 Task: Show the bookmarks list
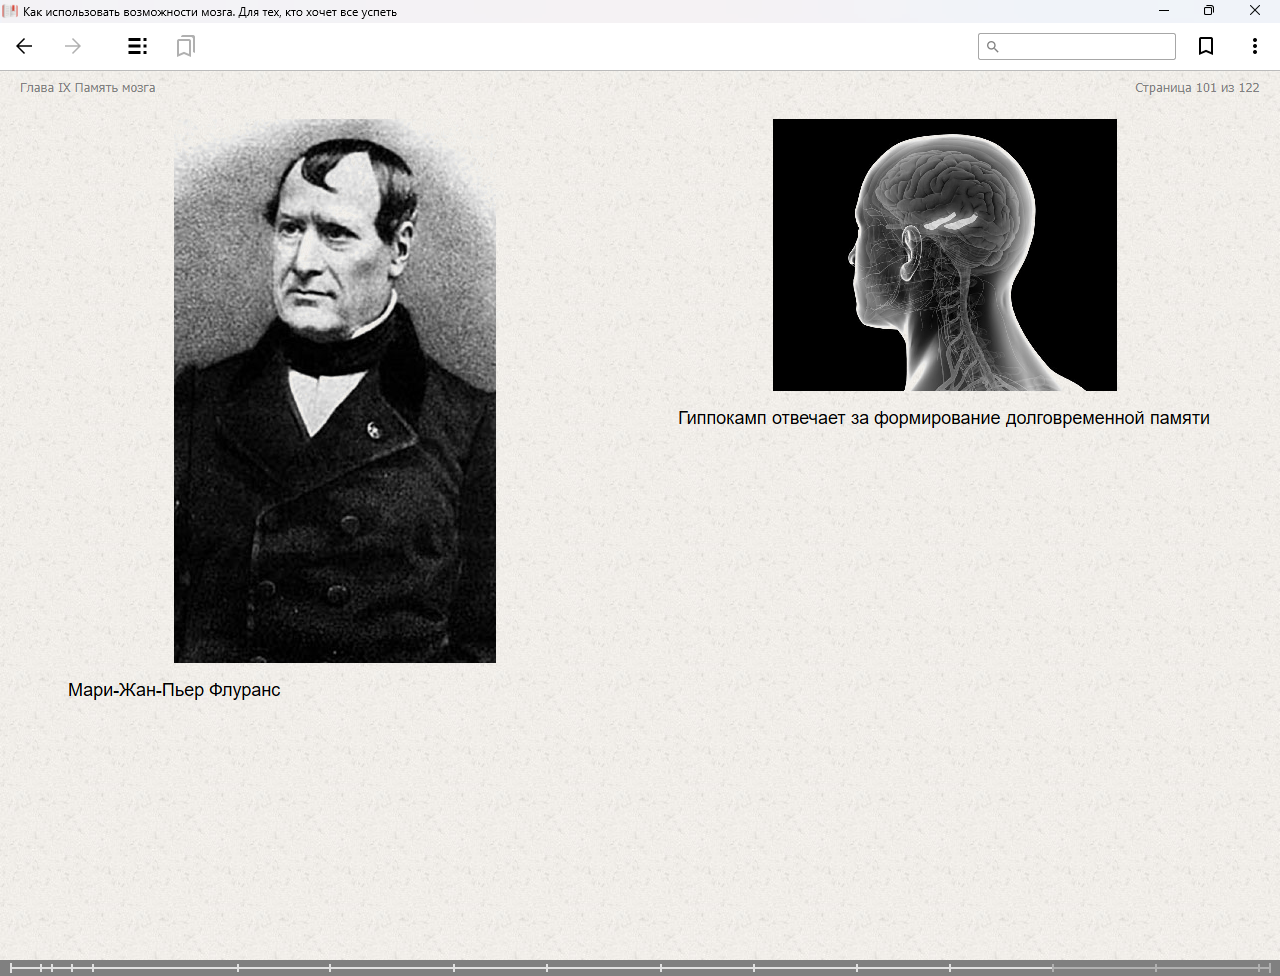185,46
